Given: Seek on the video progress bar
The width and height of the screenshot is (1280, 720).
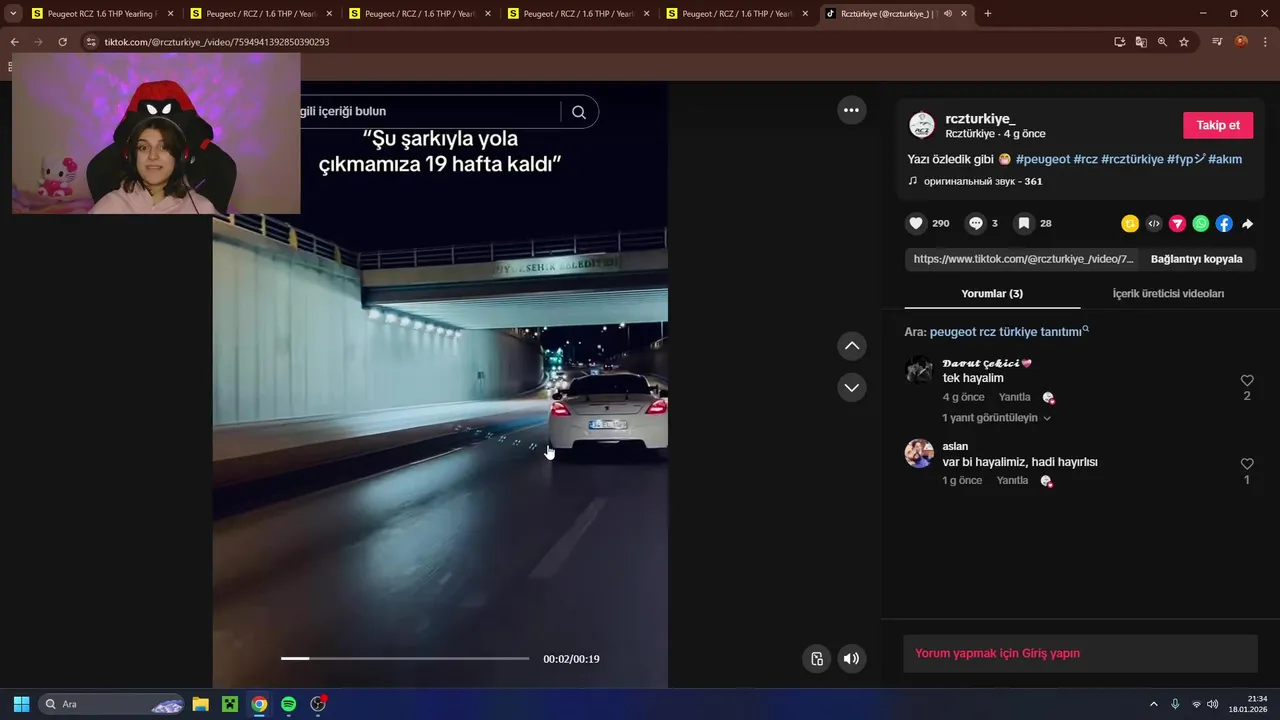Looking at the screenshot, I should click(x=404, y=658).
